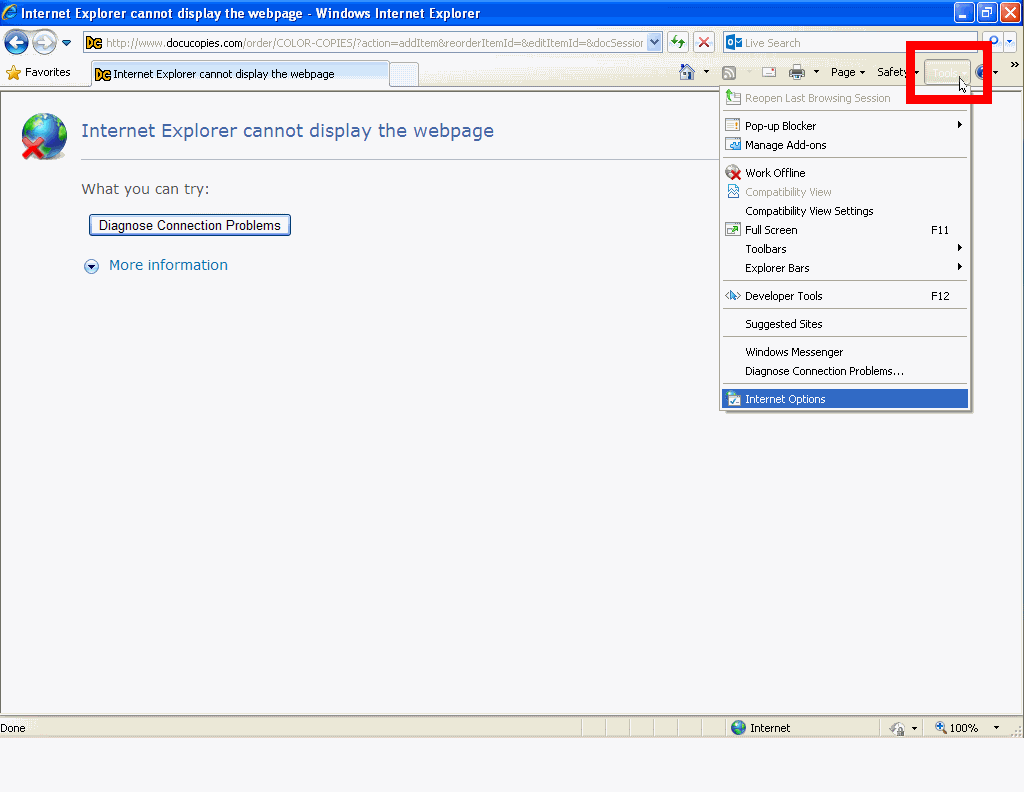This screenshot has width=1024, height=792.
Task: Toggle Suggested Sites menu item
Action: [x=845, y=324]
